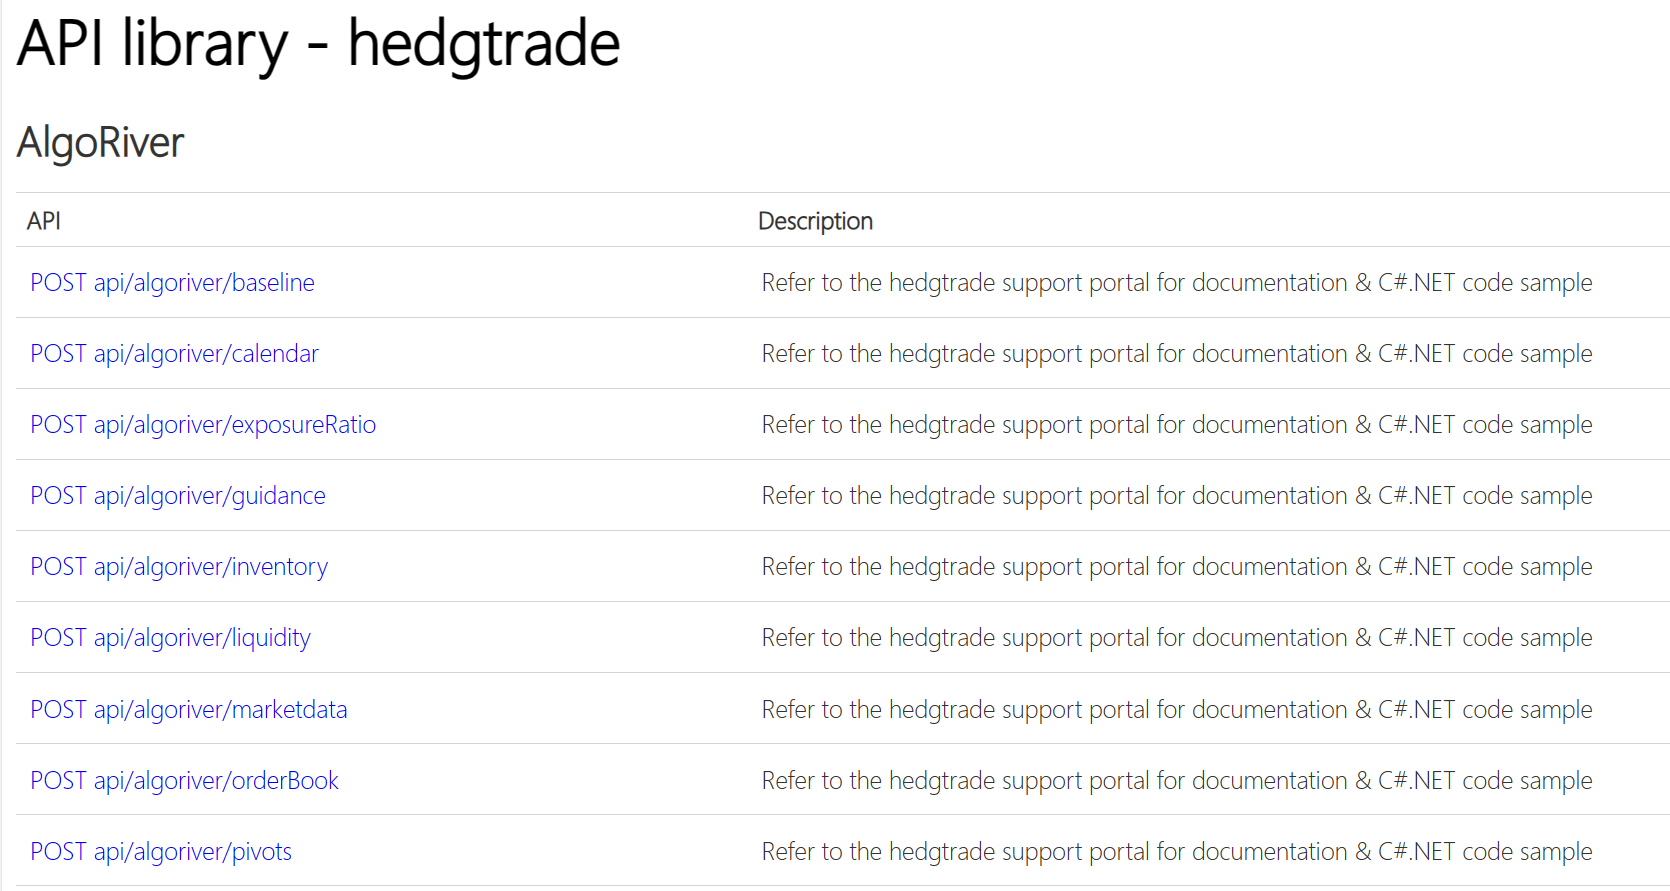
Task: Click the orderBook row description text
Action: [x=1177, y=781]
